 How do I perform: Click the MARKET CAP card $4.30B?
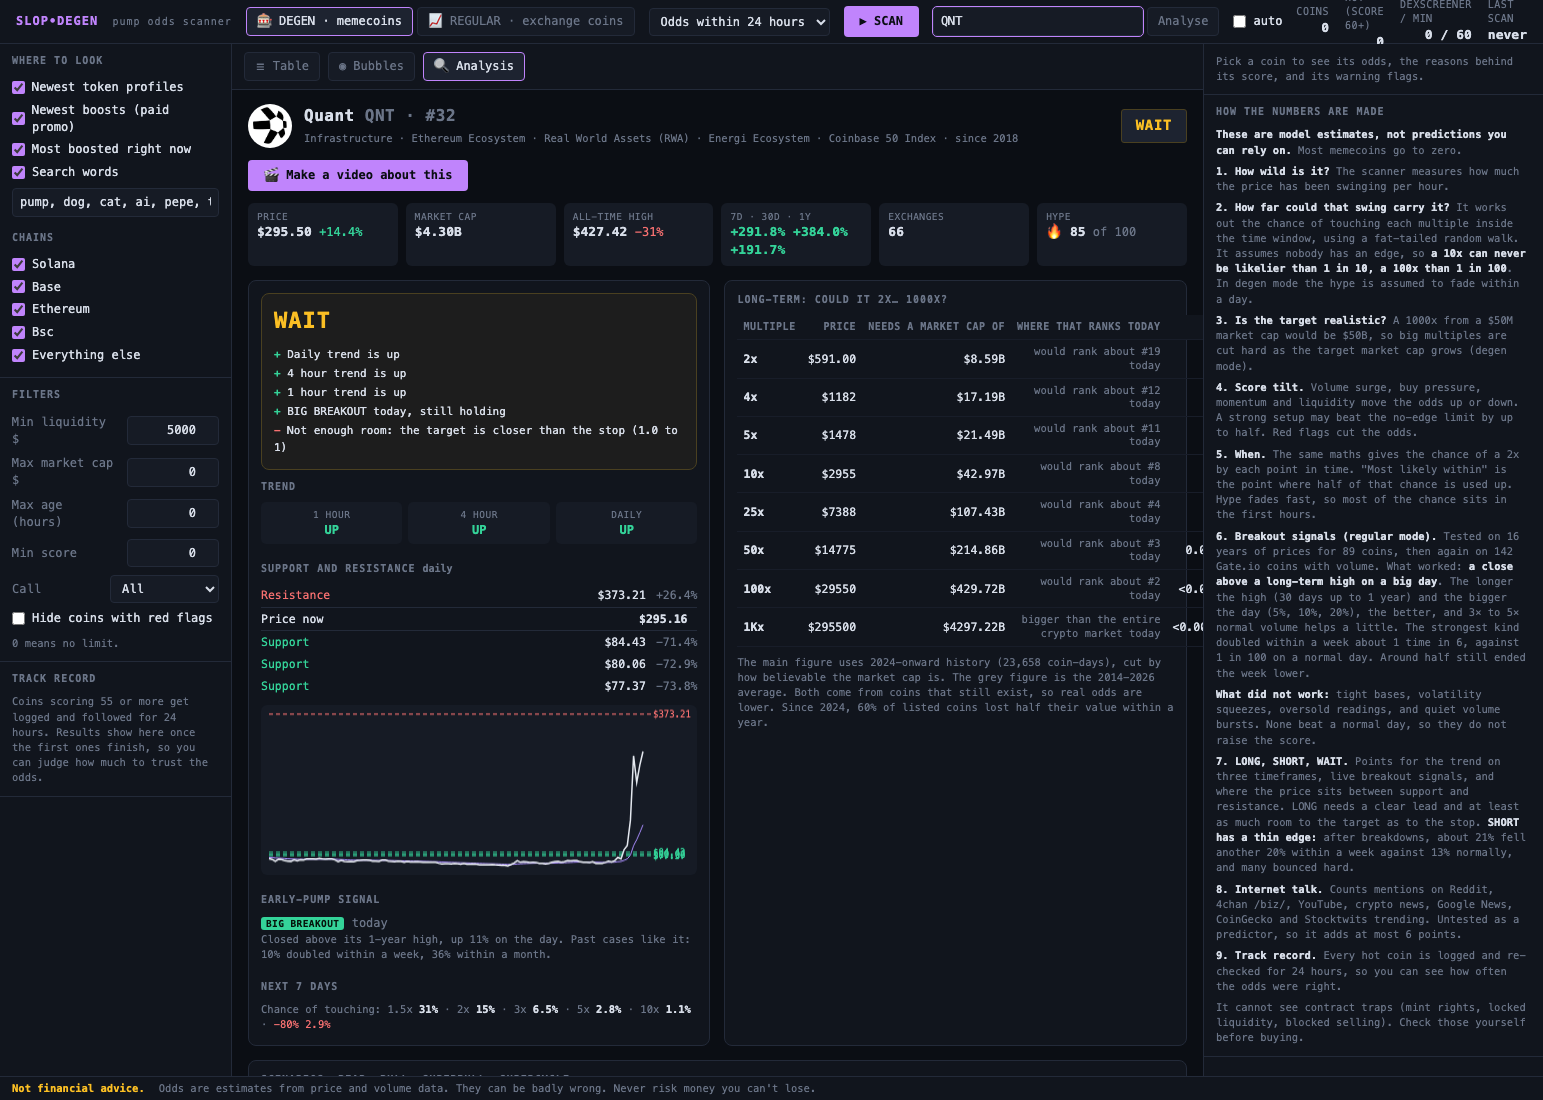point(481,234)
